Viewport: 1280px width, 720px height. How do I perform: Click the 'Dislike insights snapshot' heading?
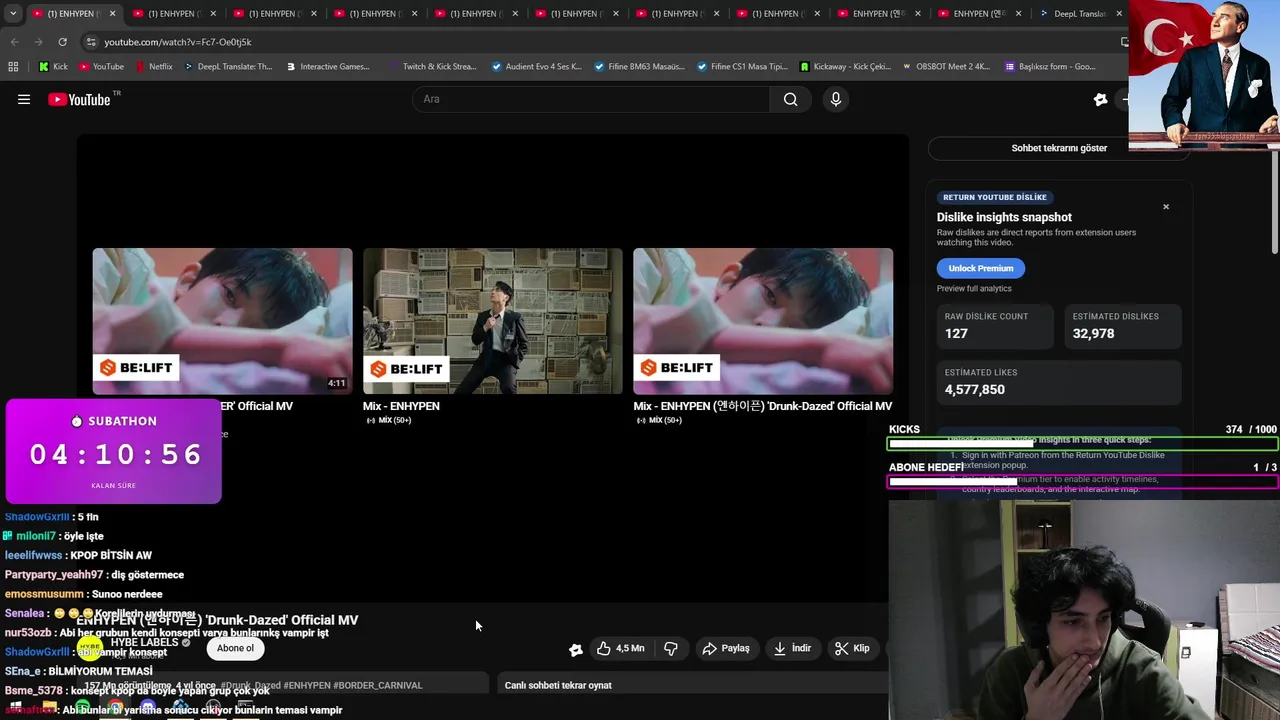click(x=1004, y=217)
